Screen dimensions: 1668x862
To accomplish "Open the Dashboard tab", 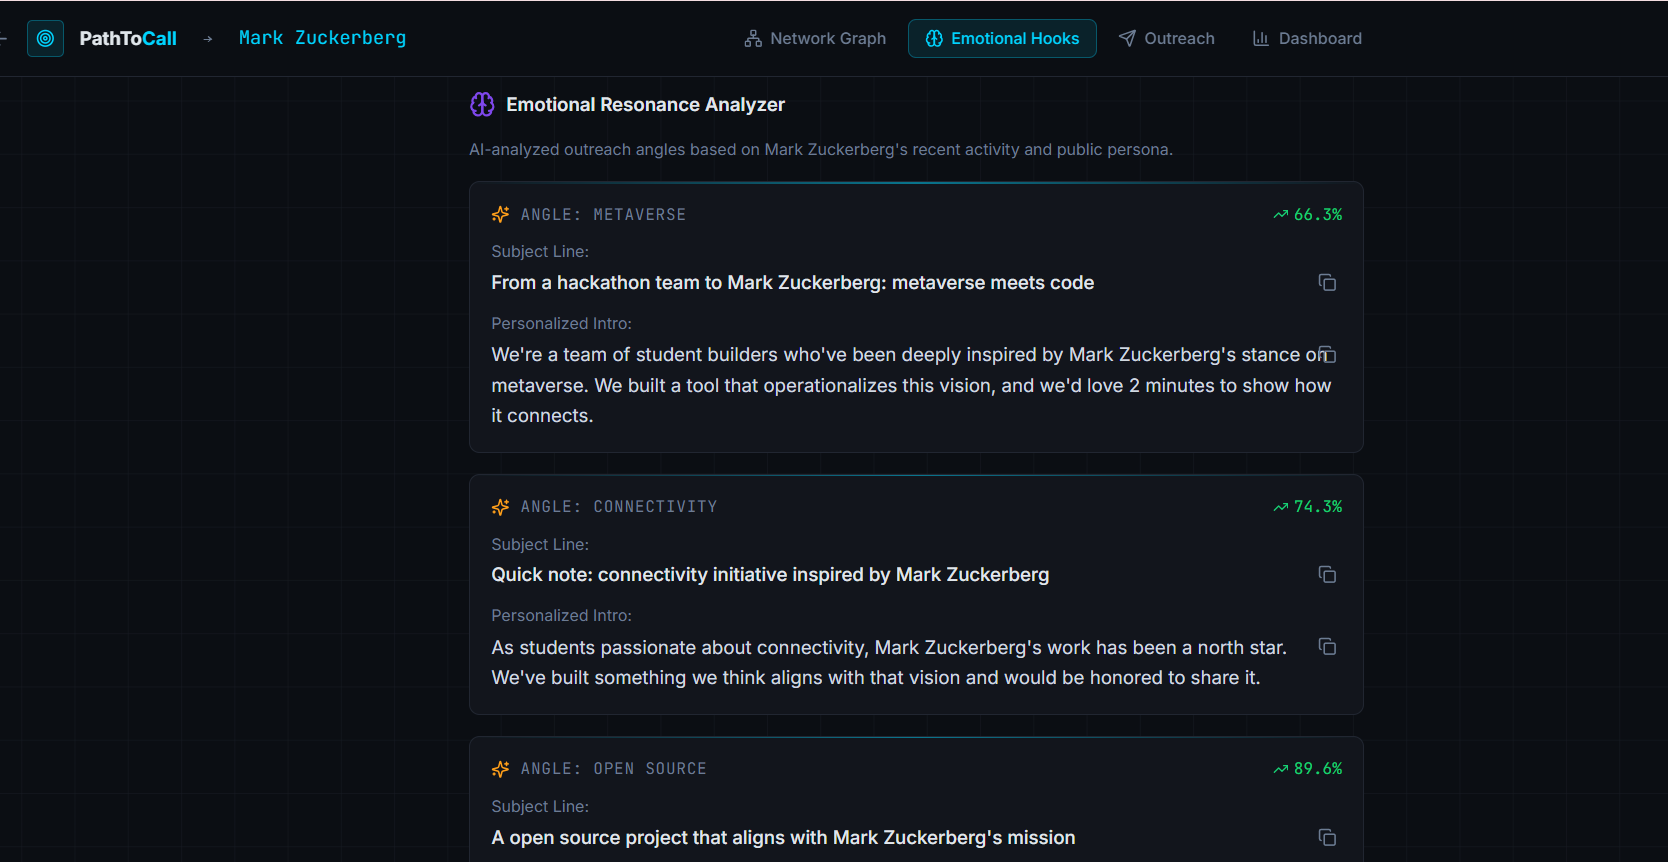I will (x=1307, y=39).
